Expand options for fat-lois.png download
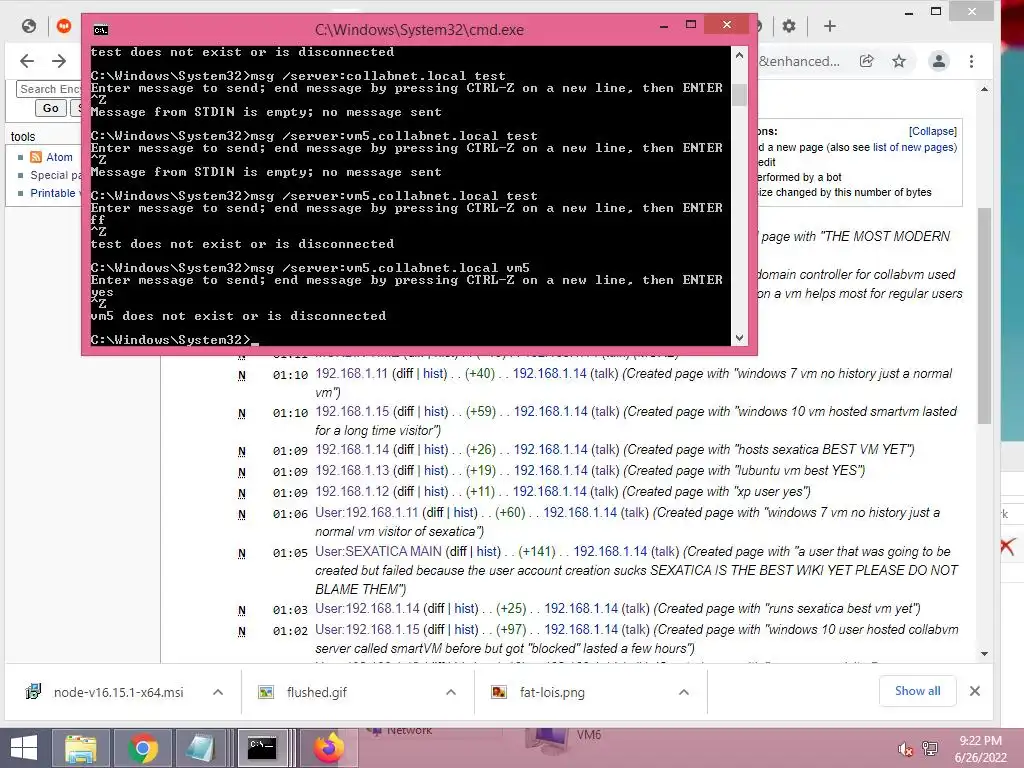 (x=684, y=692)
